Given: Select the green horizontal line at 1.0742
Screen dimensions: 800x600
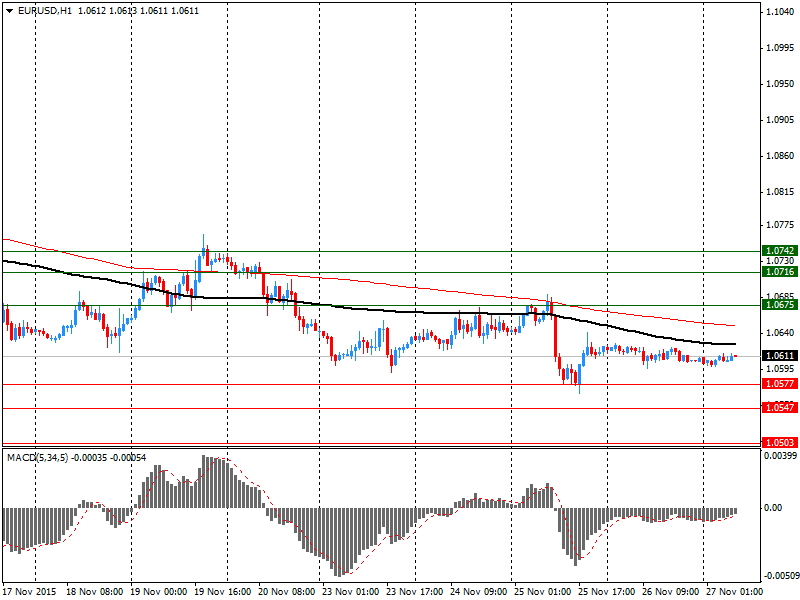Looking at the screenshot, I should (382, 251).
